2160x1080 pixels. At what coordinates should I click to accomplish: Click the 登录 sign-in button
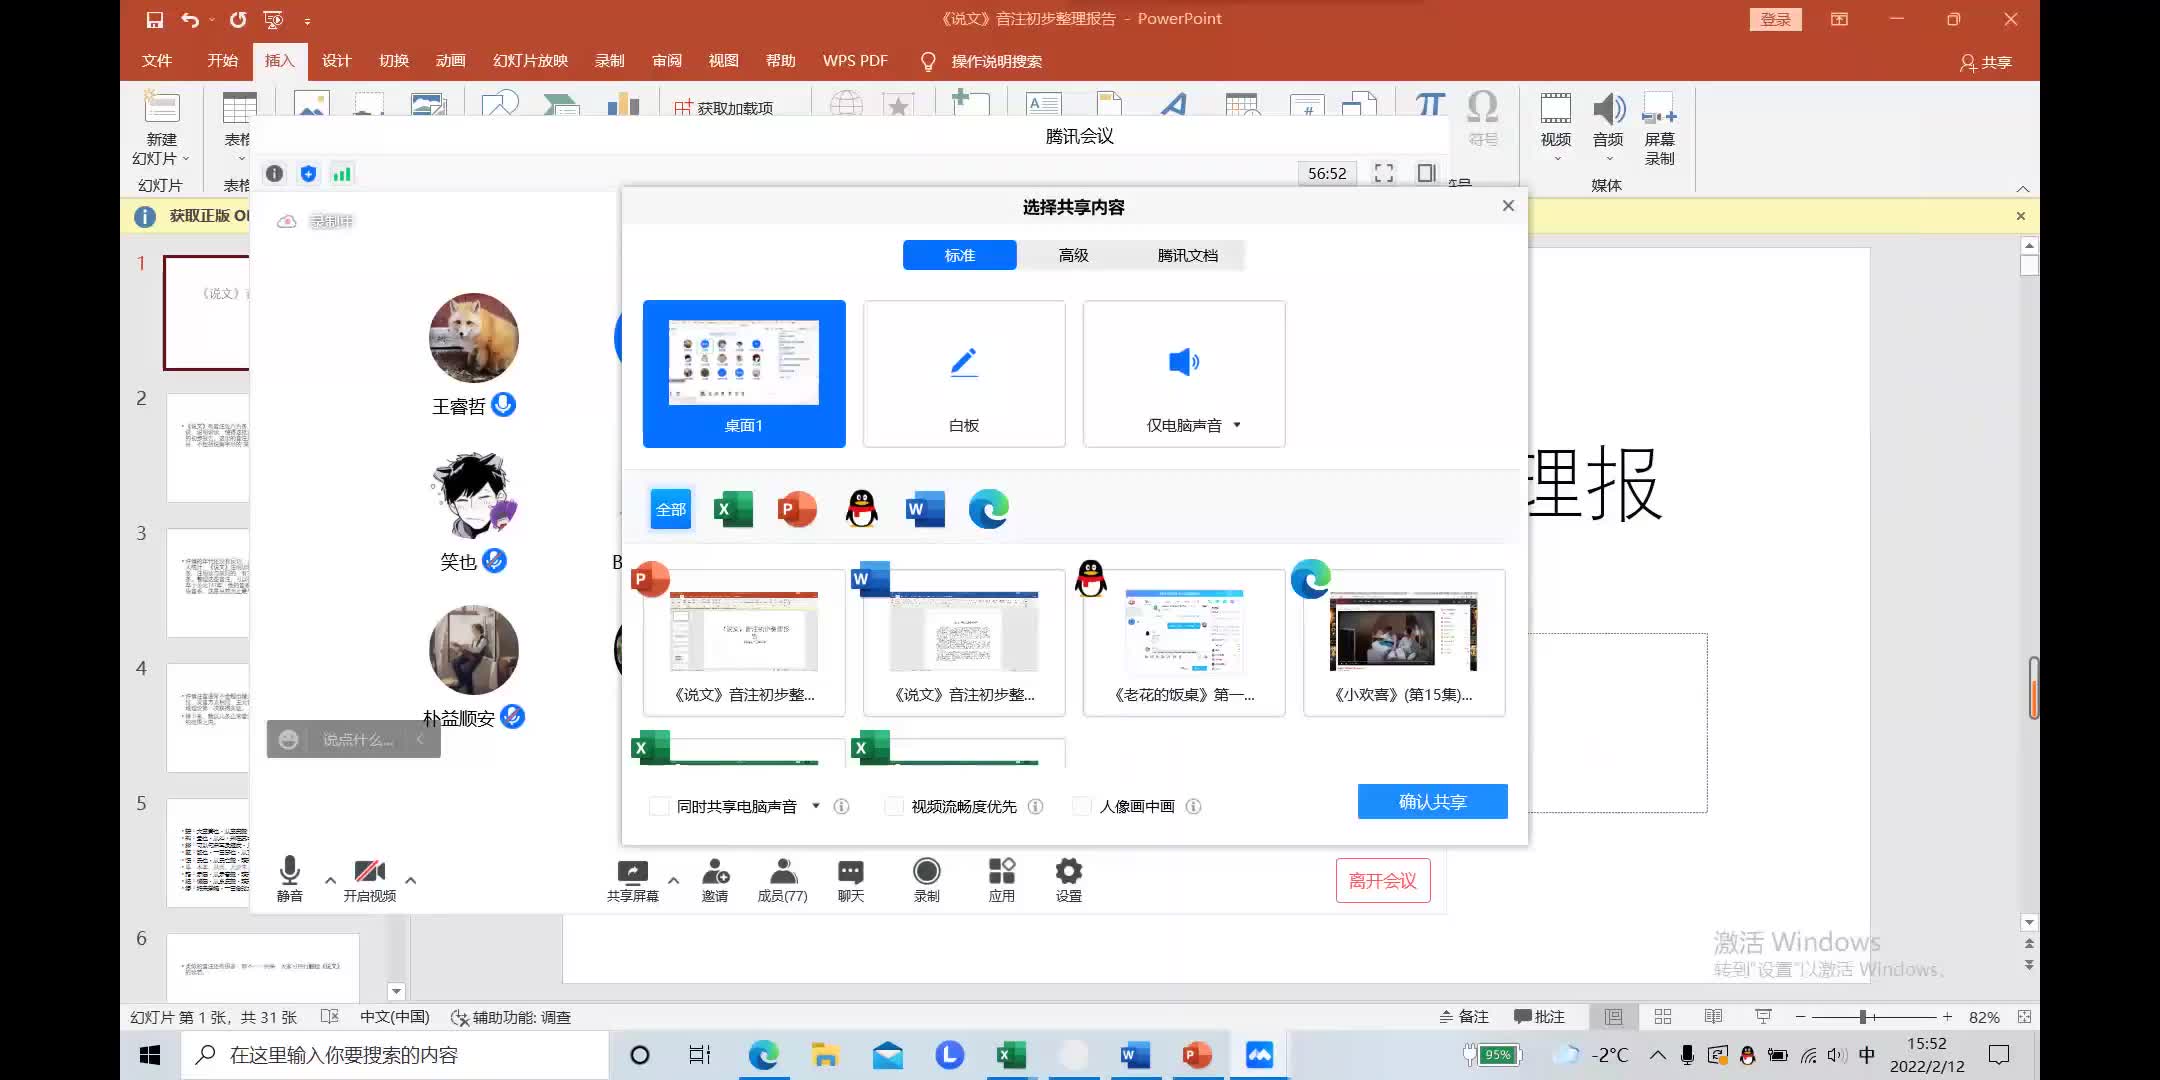tap(1776, 19)
